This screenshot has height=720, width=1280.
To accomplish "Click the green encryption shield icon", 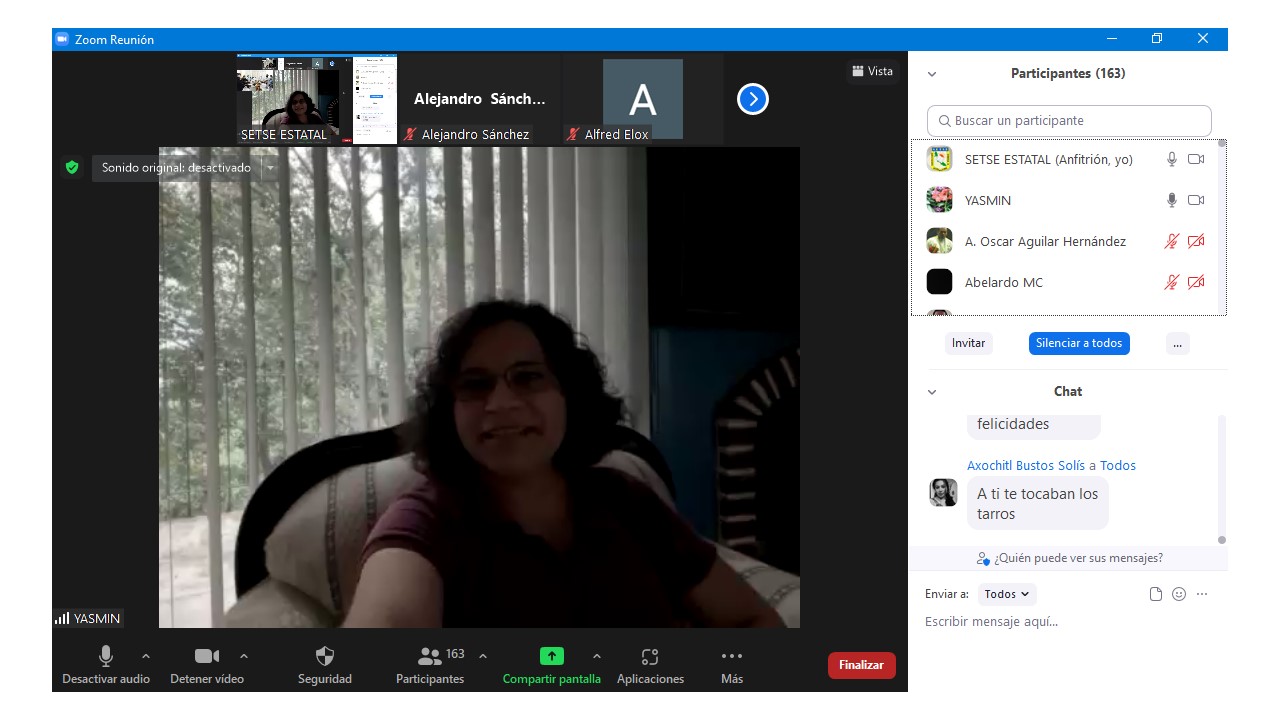I will click(x=72, y=168).
